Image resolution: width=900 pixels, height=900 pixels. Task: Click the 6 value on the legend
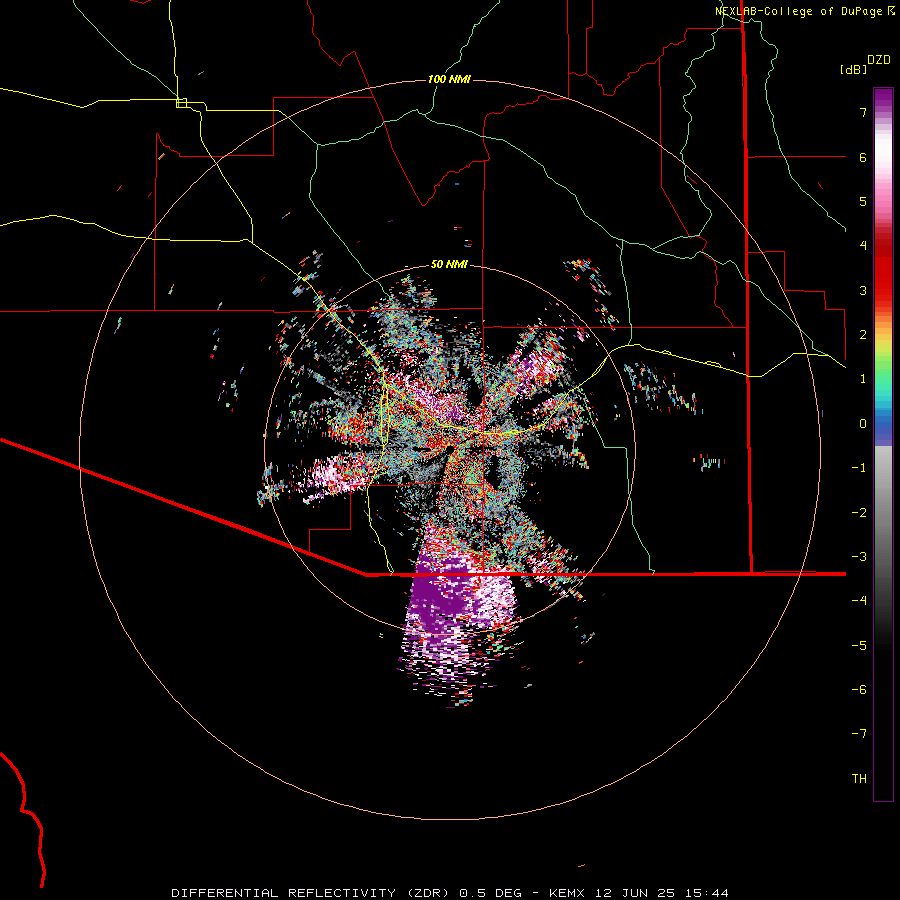click(x=863, y=157)
